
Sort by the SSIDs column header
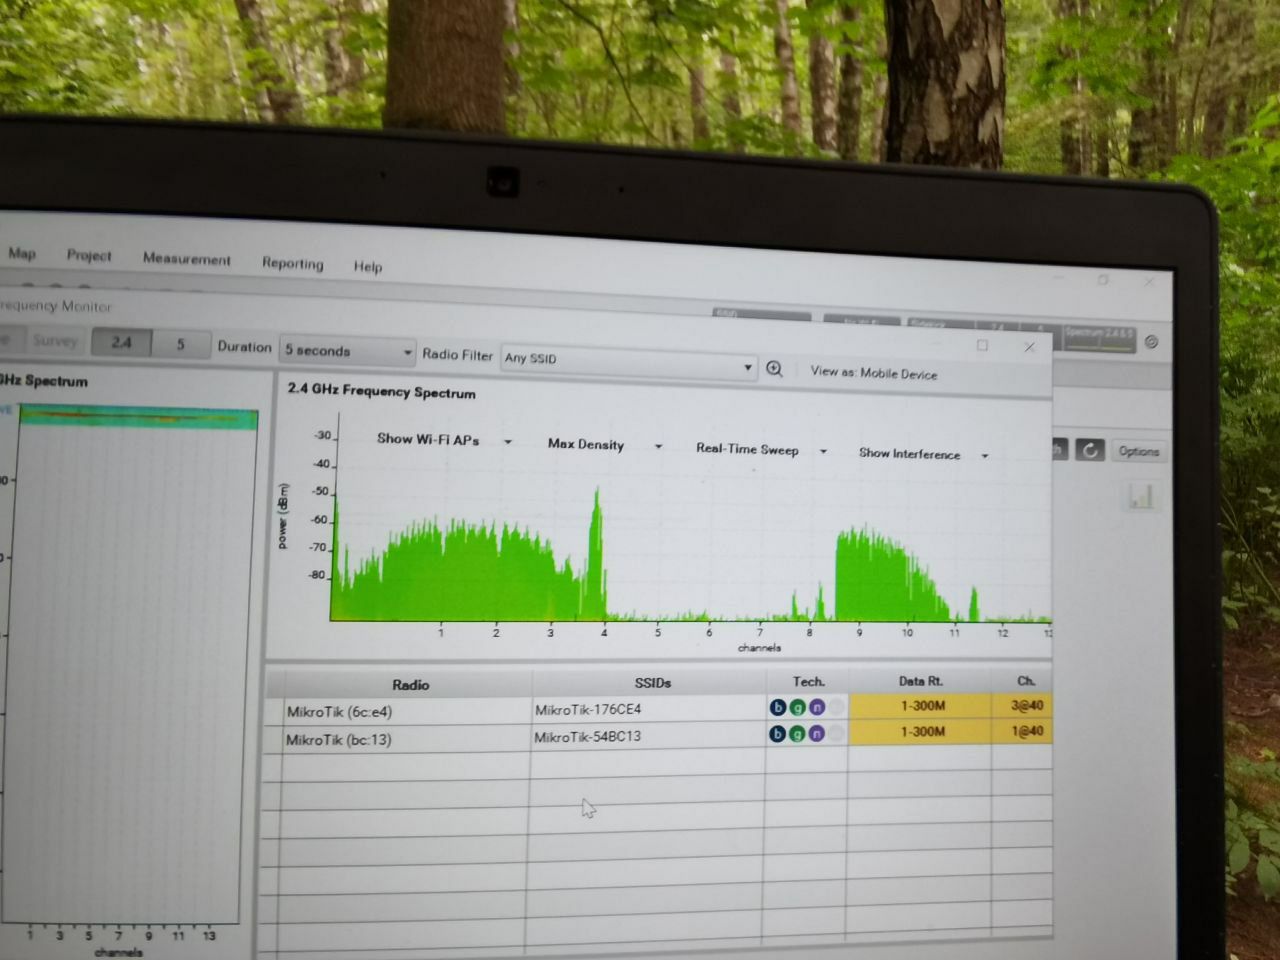click(x=650, y=682)
